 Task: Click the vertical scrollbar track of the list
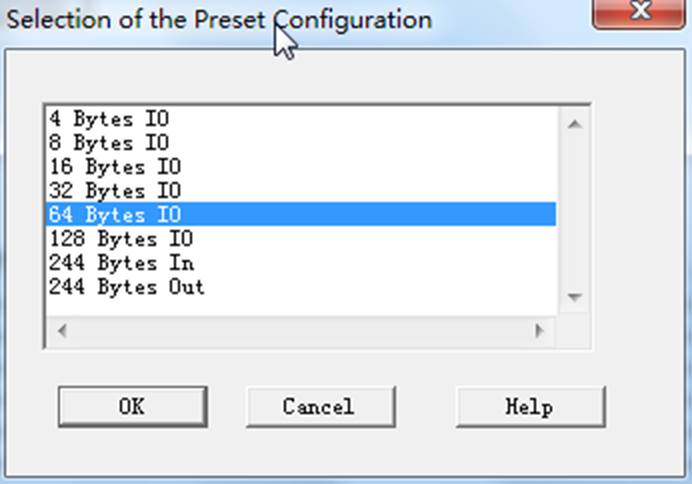574,211
